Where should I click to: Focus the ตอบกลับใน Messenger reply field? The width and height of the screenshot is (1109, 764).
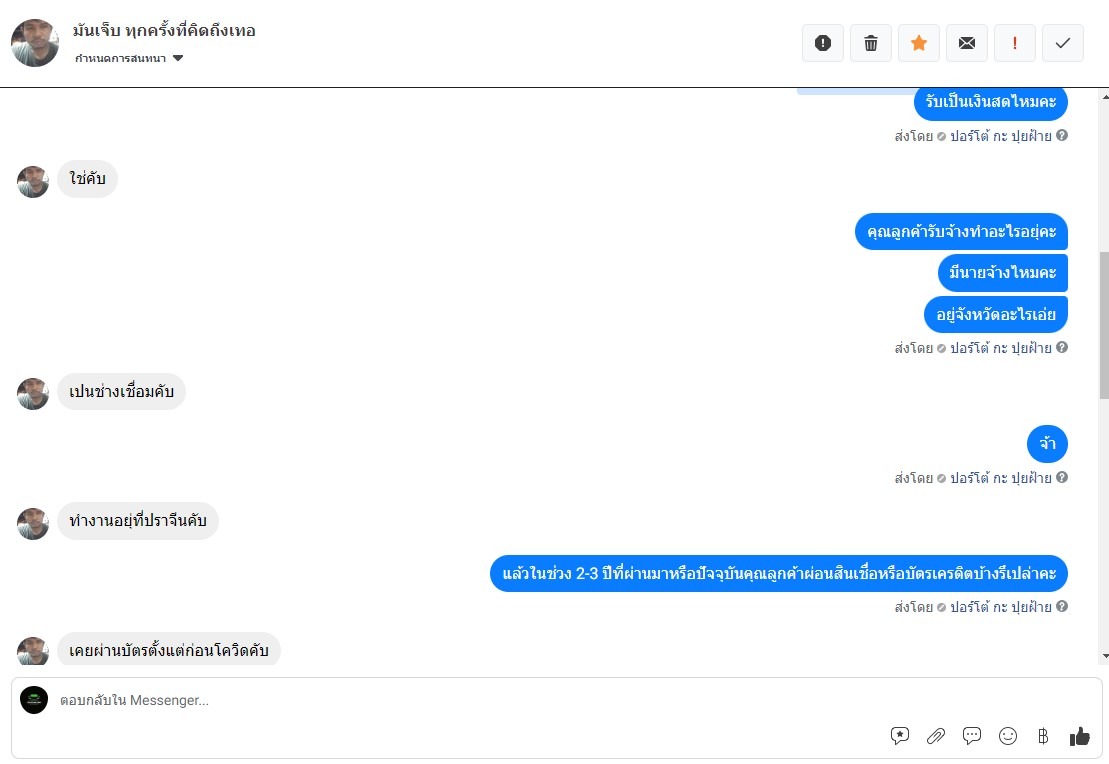[x=467, y=700]
